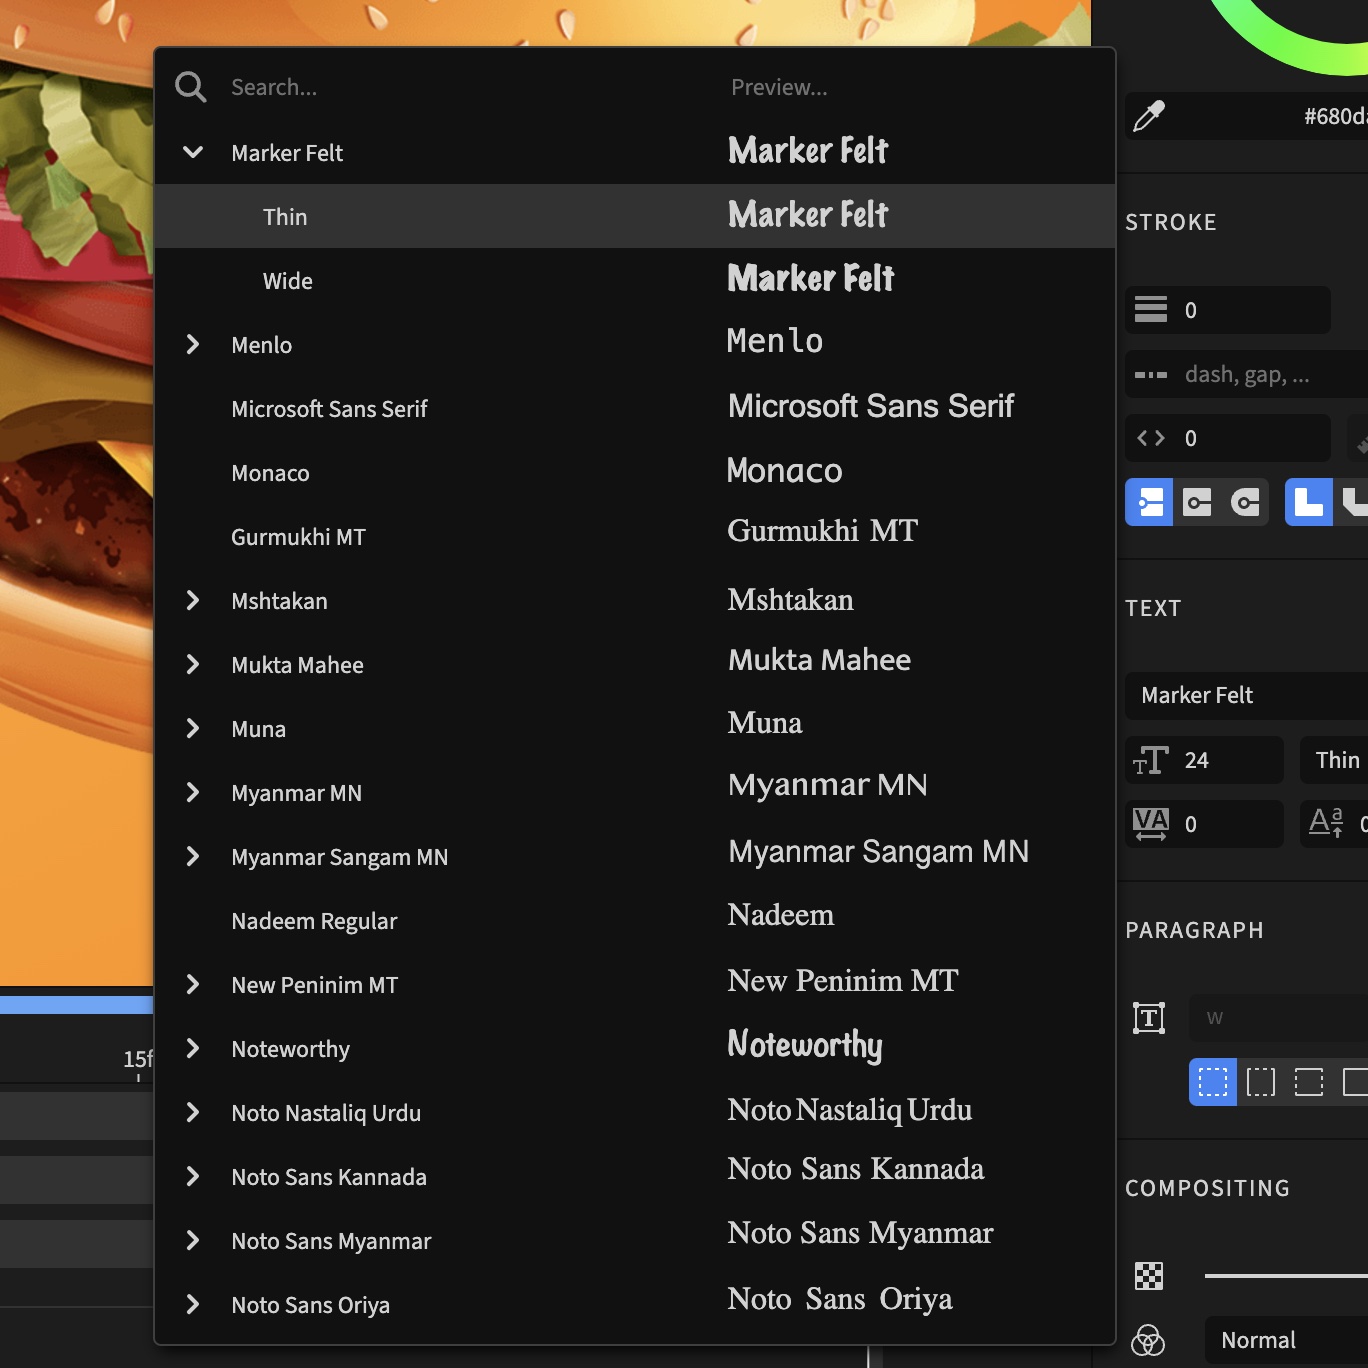Expand the Menlo font family
This screenshot has height=1368, width=1368.
click(x=193, y=345)
